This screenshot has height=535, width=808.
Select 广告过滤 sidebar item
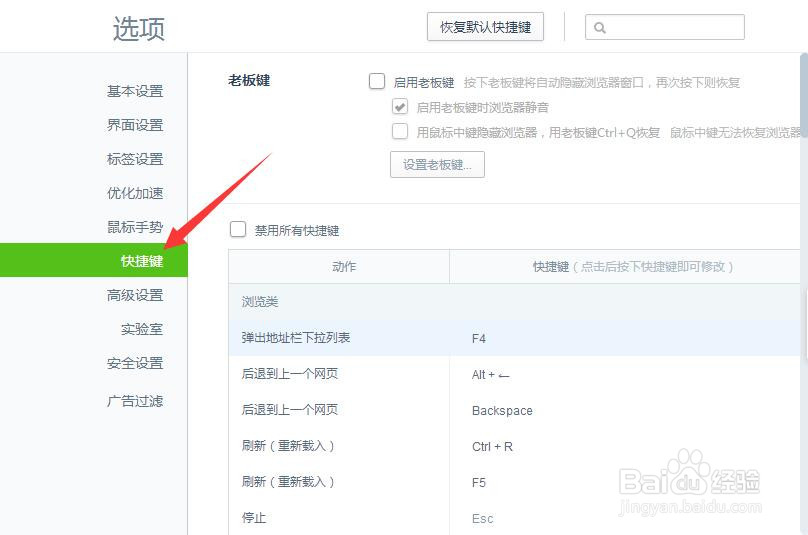[x=135, y=401]
